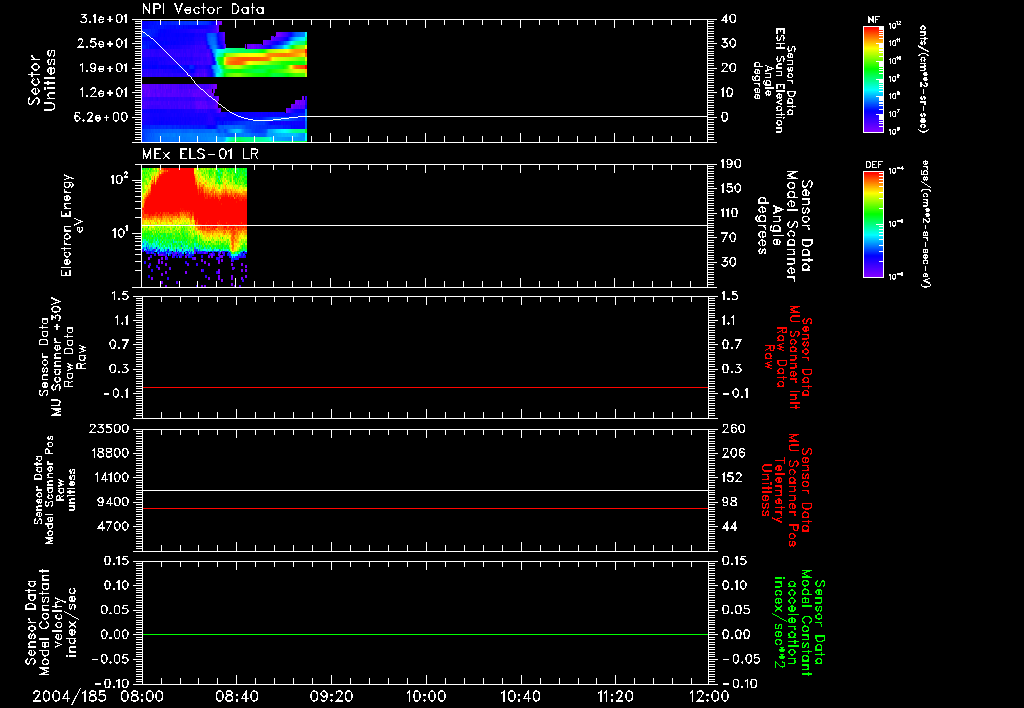This screenshot has height=708, width=1024.
Task: Click the red MU Scanner Pos telemetry line
Action: click(425, 508)
